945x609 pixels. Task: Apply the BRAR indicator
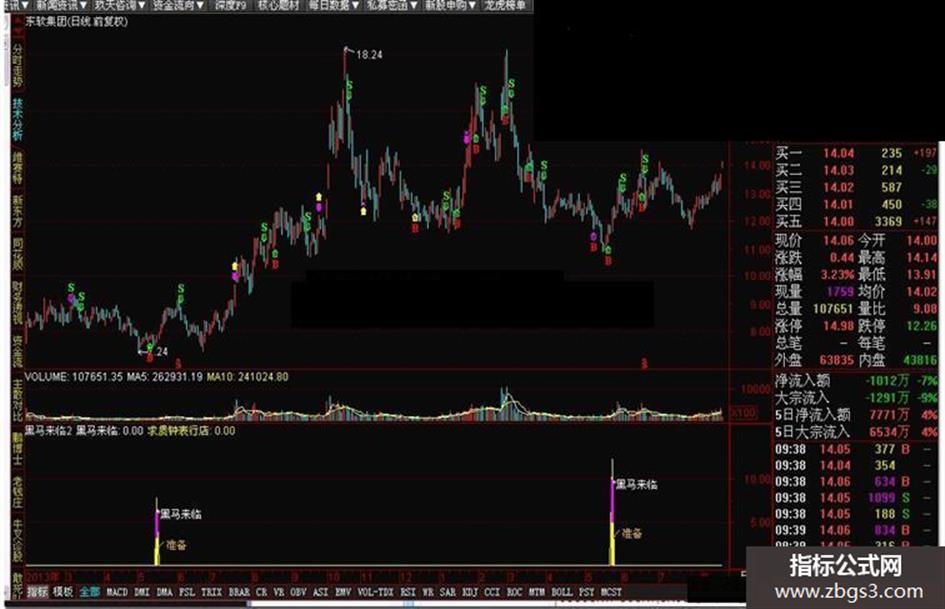pyautogui.click(x=239, y=592)
